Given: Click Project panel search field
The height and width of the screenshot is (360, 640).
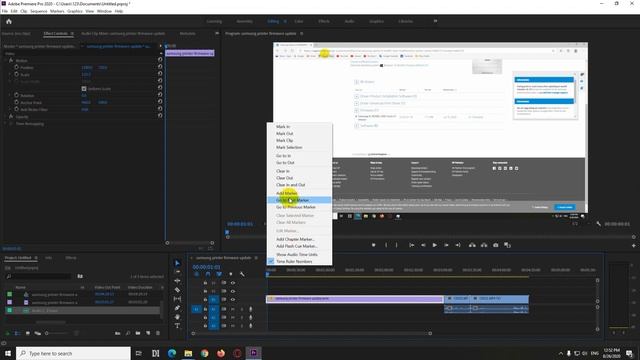Looking at the screenshot, I should 39,276.
